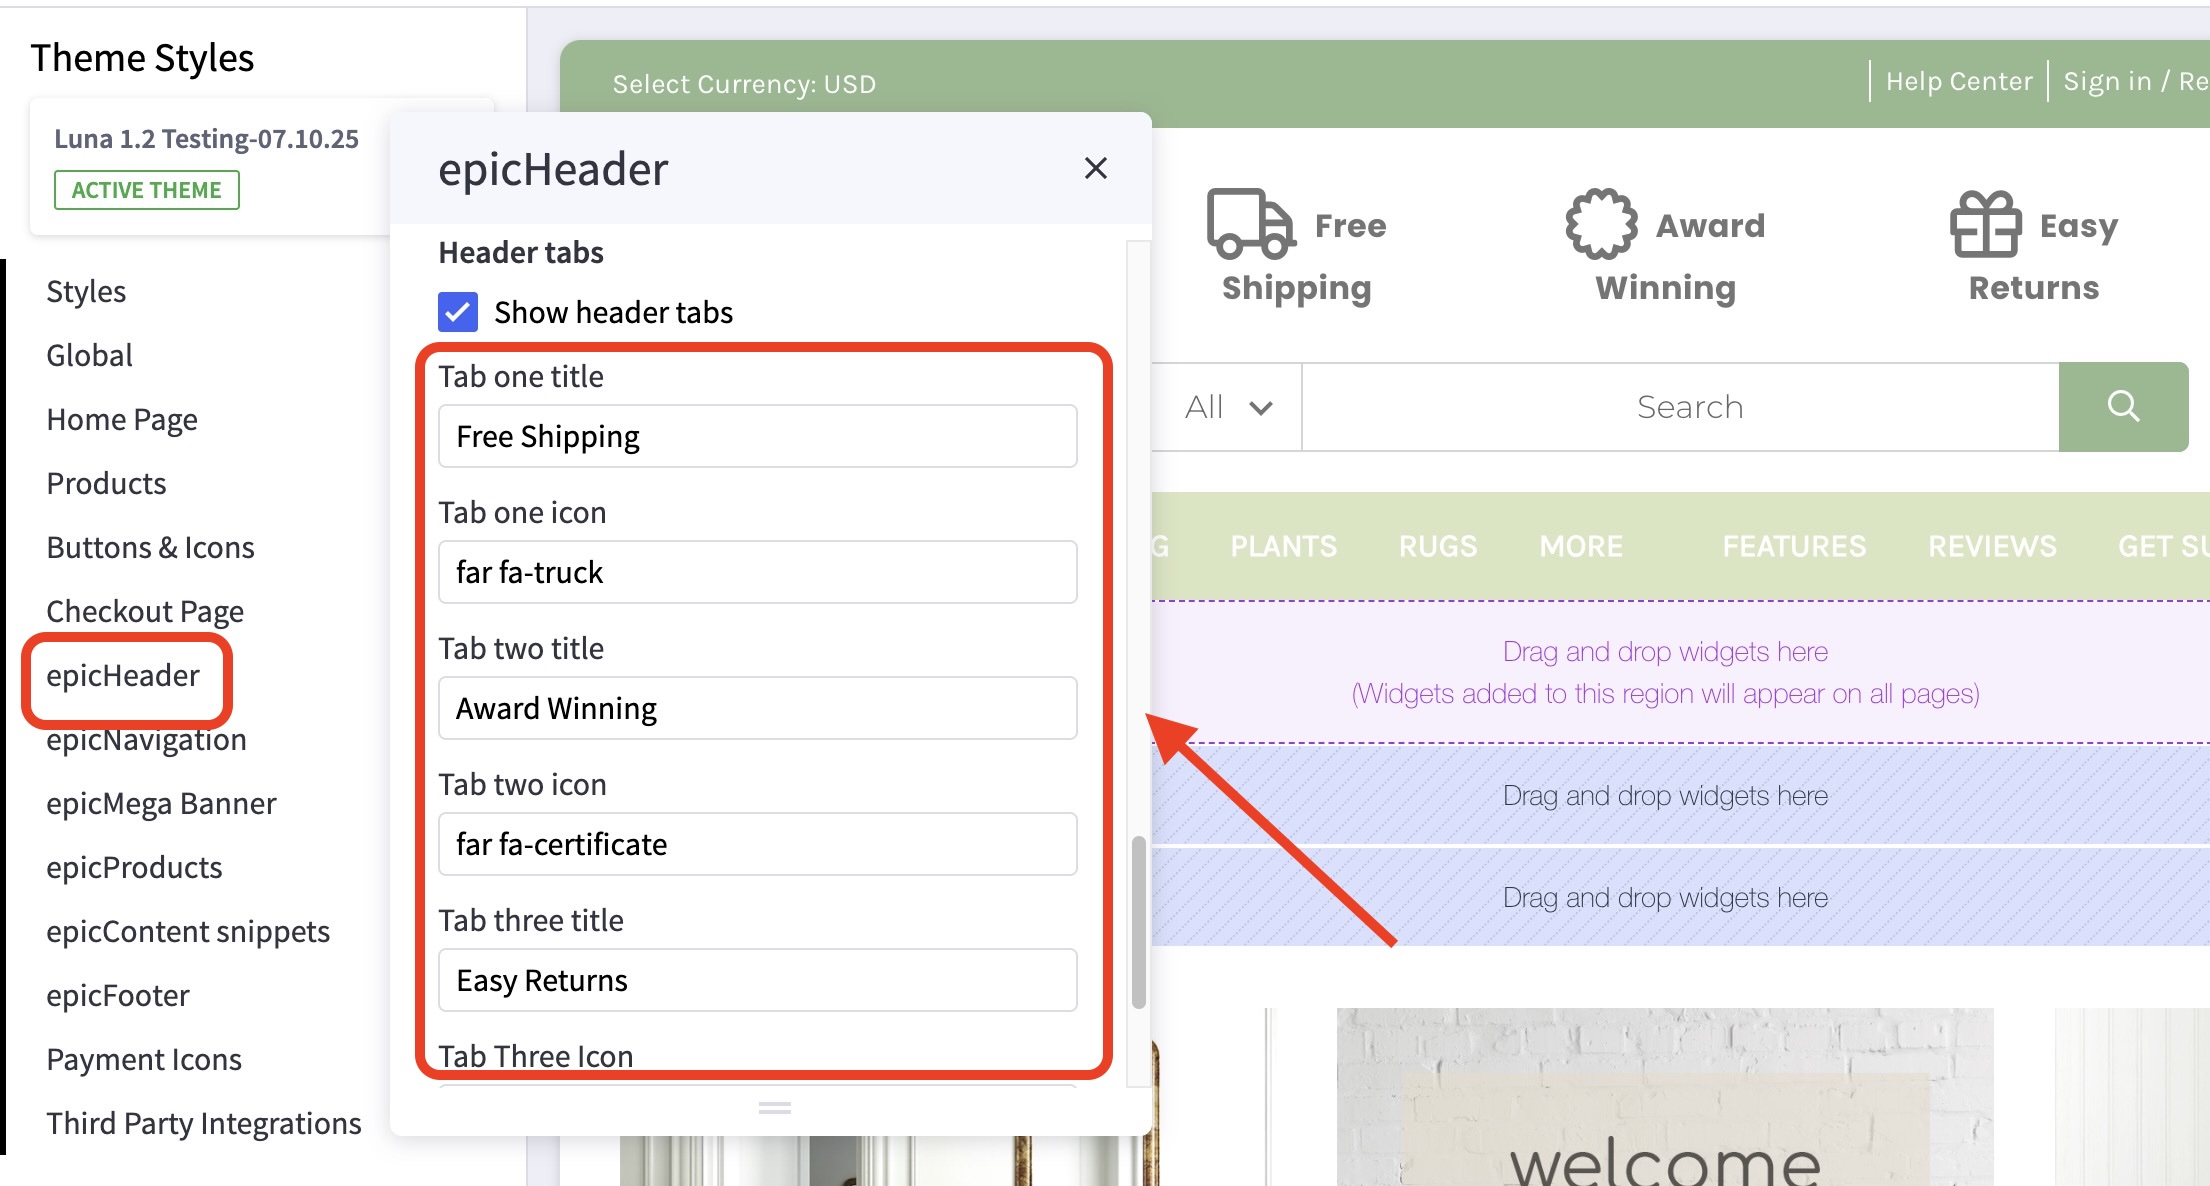Select PLANTS in the storefront navigation

click(x=1283, y=546)
